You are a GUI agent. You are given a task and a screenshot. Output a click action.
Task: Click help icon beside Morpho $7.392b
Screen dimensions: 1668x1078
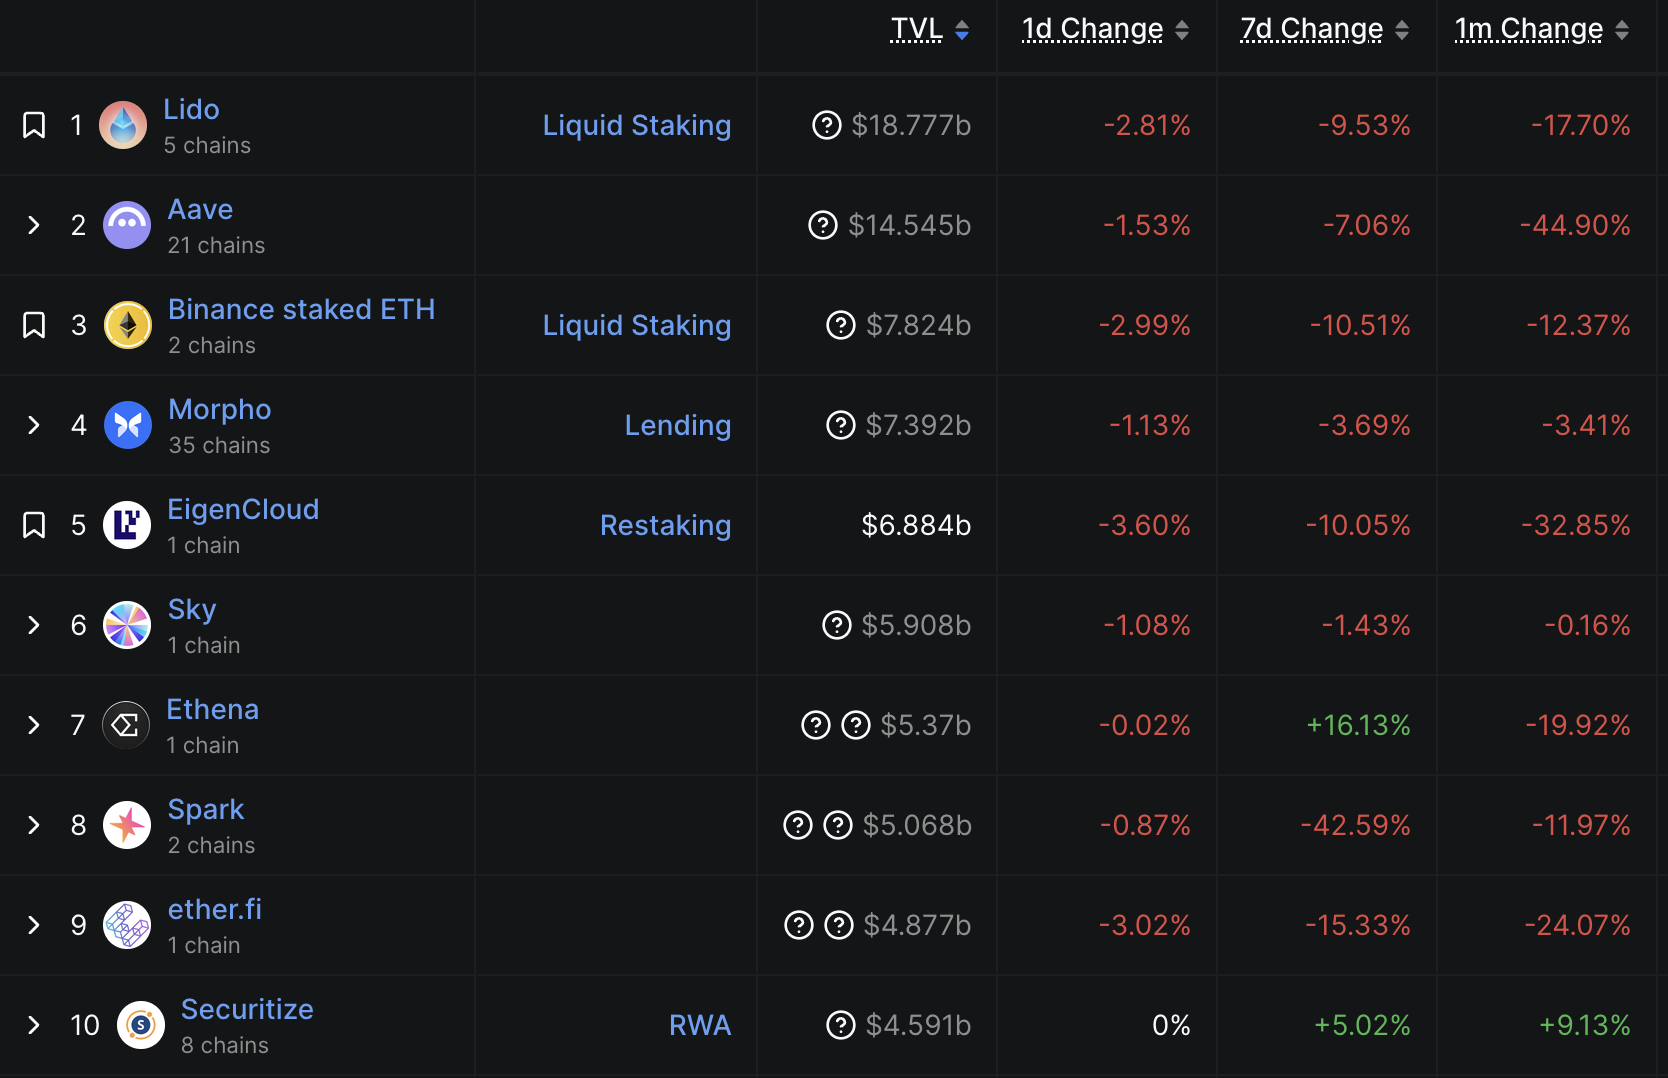(x=841, y=425)
